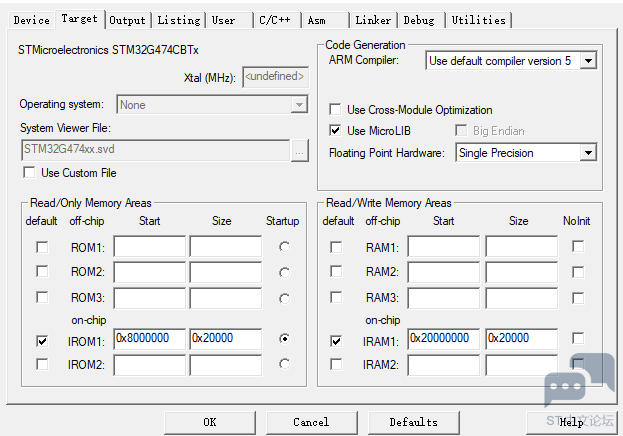Check the RAM1 default checkbox
Screen dimensions: 623x436
pos(336,247)
